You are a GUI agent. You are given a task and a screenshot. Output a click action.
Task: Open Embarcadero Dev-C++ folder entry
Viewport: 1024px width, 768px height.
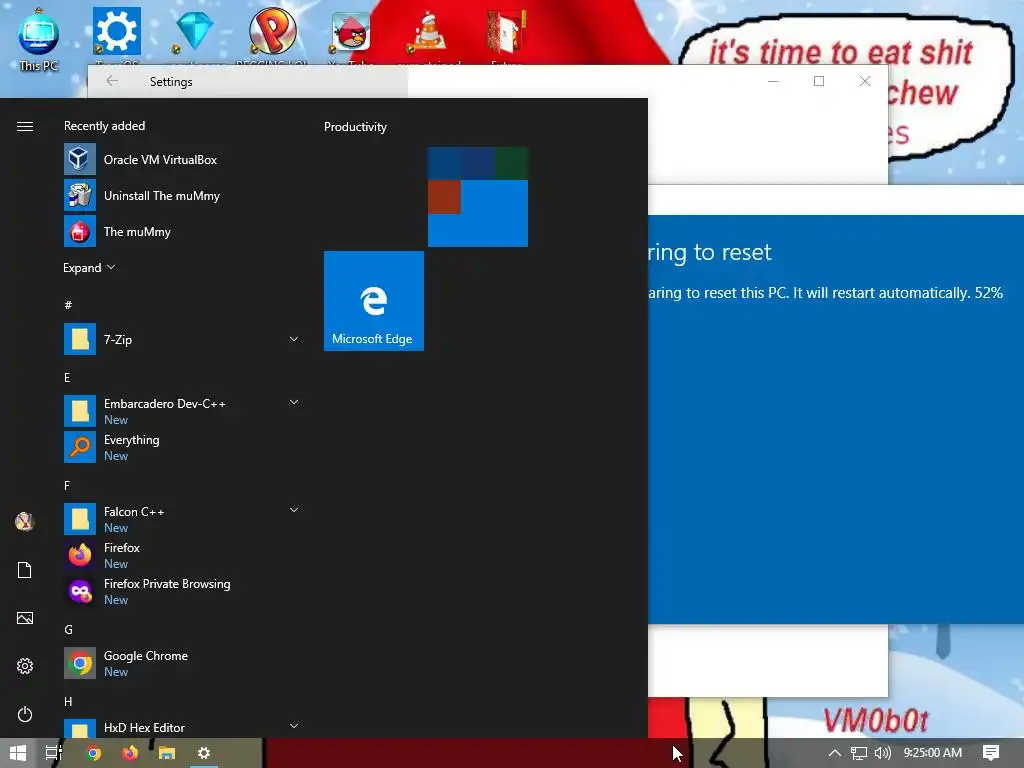tap(182, 411)
